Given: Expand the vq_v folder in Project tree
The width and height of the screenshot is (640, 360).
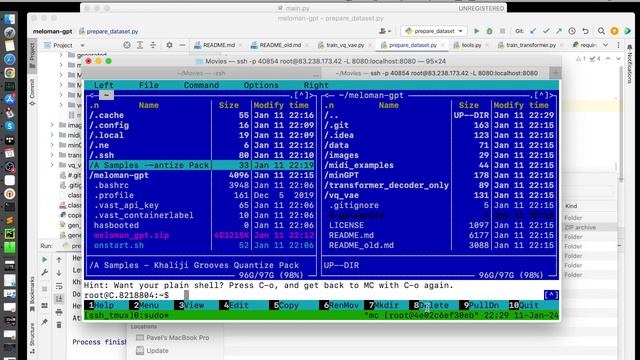Looking at the screenshot, I should (52, 165).
